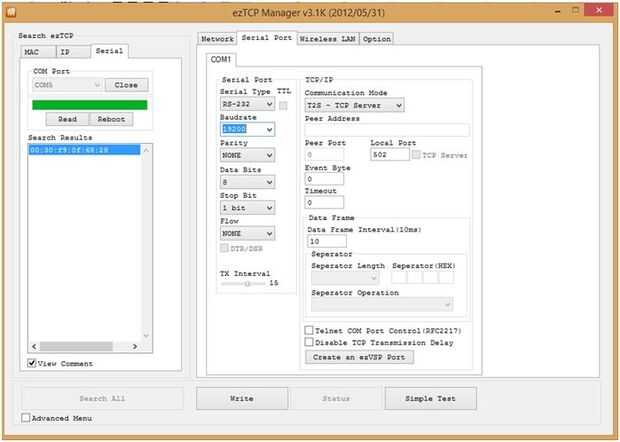The height and width of the screenshot is (442, 620).
Task: Select the Serial Port tab
Action: pos(267,38)
